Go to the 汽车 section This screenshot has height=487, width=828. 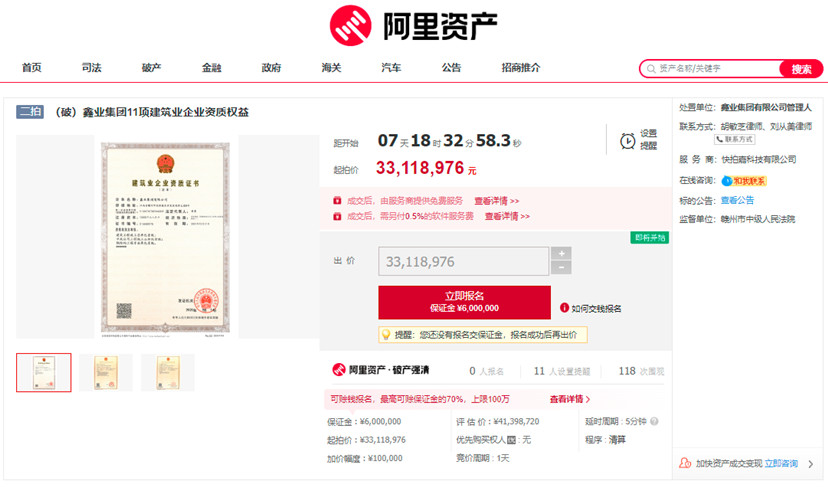click(x=391, y=68)
